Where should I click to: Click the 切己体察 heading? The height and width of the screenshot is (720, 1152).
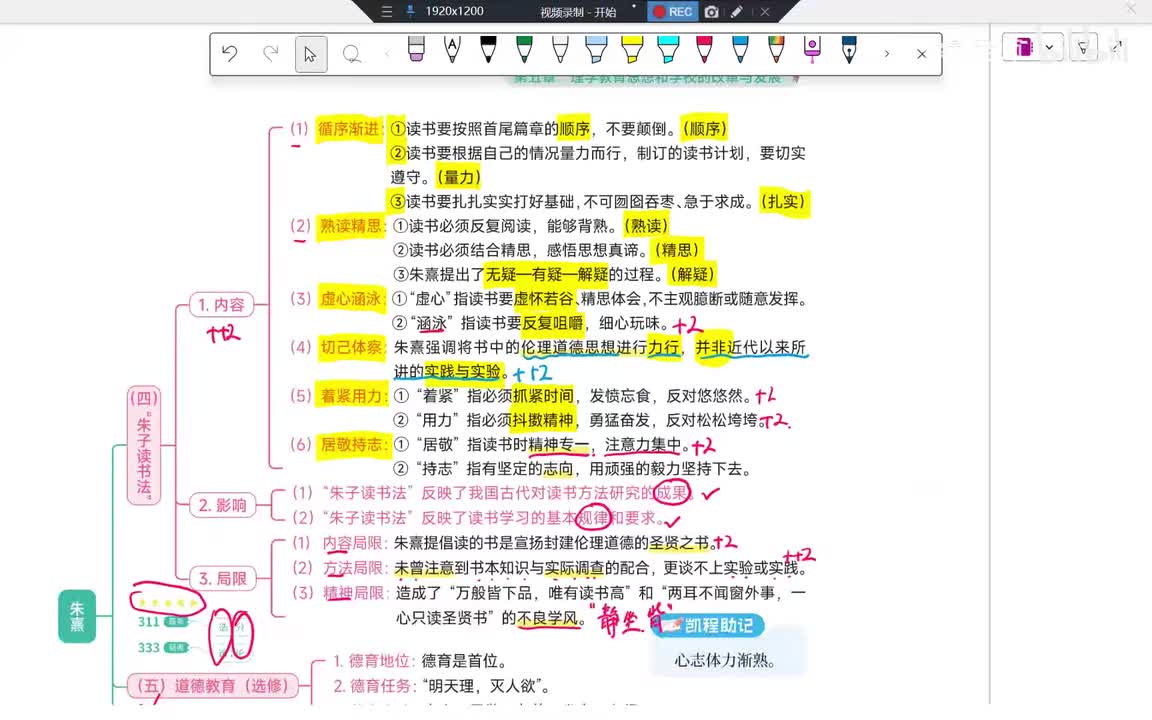pyautogui.click(x=351, y=347)
